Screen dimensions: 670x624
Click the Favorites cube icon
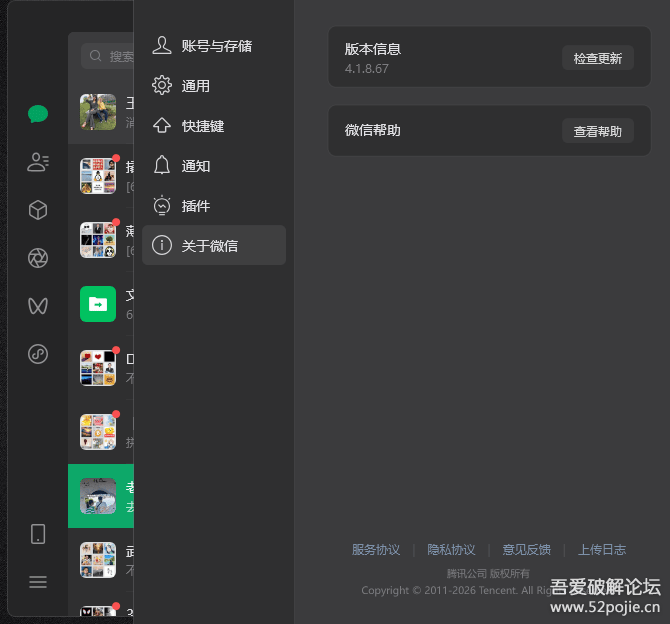pyautogui.click(x=38, y=210)
